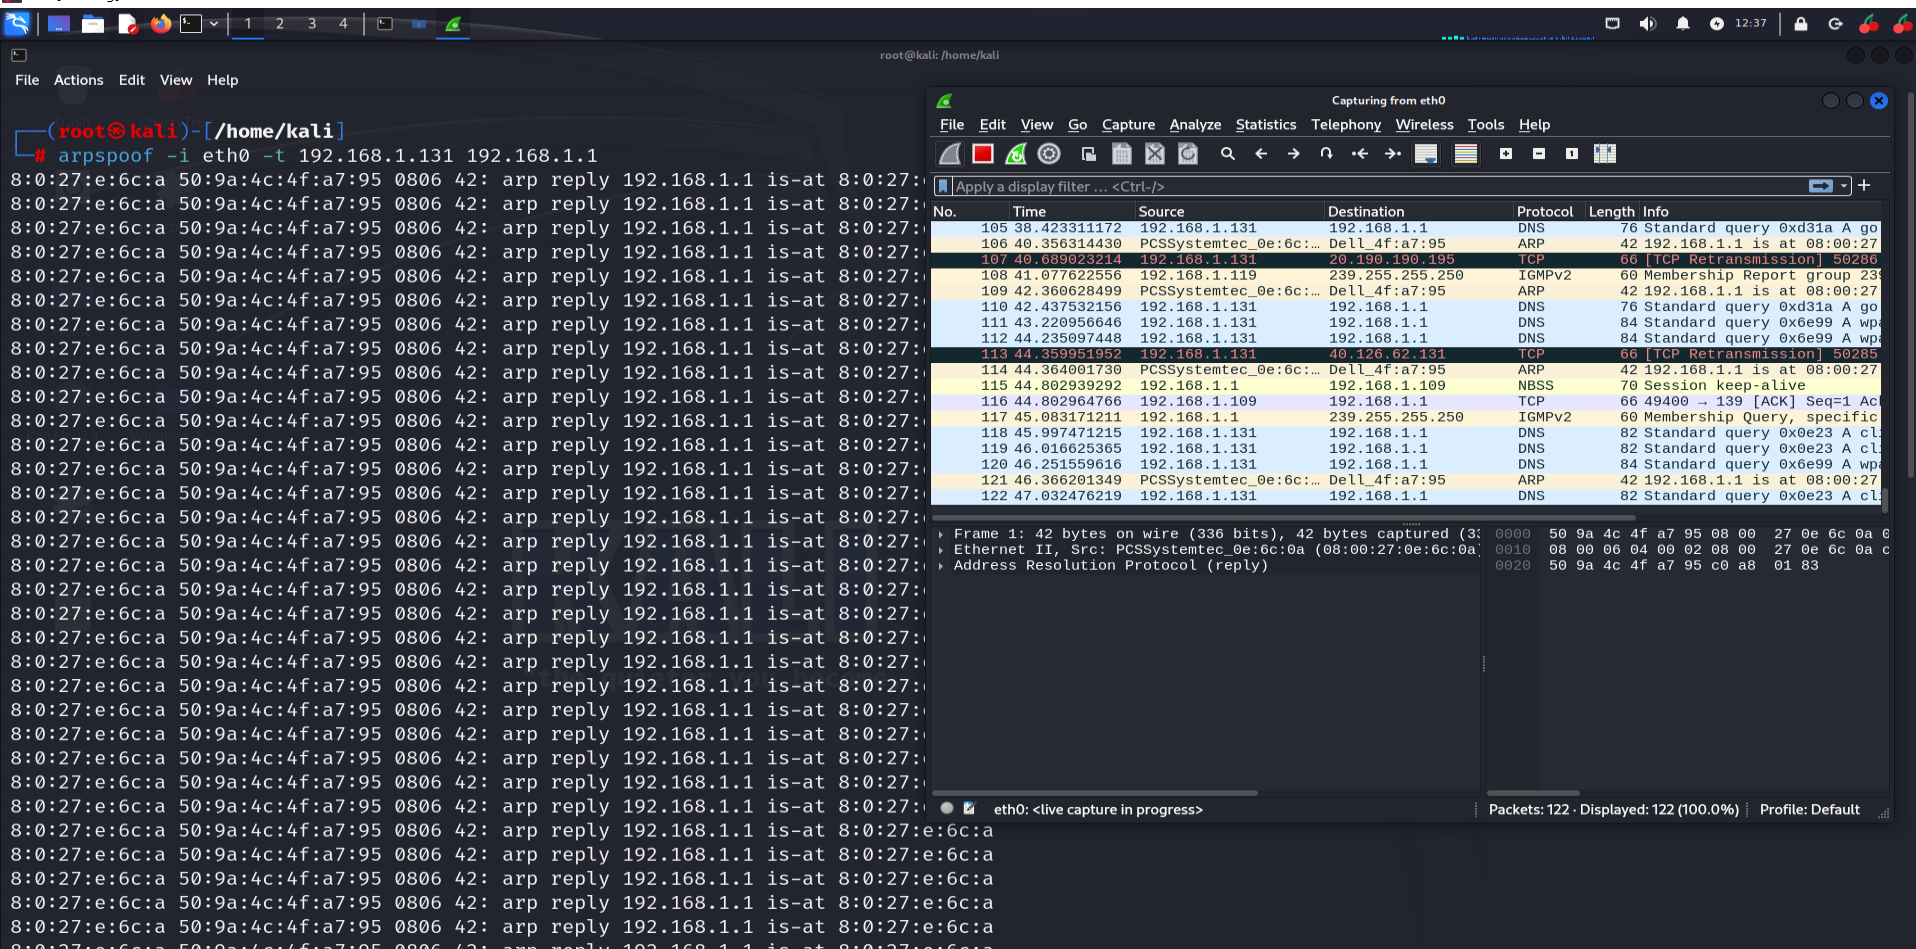The width and height of the screenshot is (1916, 949).
Task: Focus the Apply a display filter field
Action: tap(1378, 186)
